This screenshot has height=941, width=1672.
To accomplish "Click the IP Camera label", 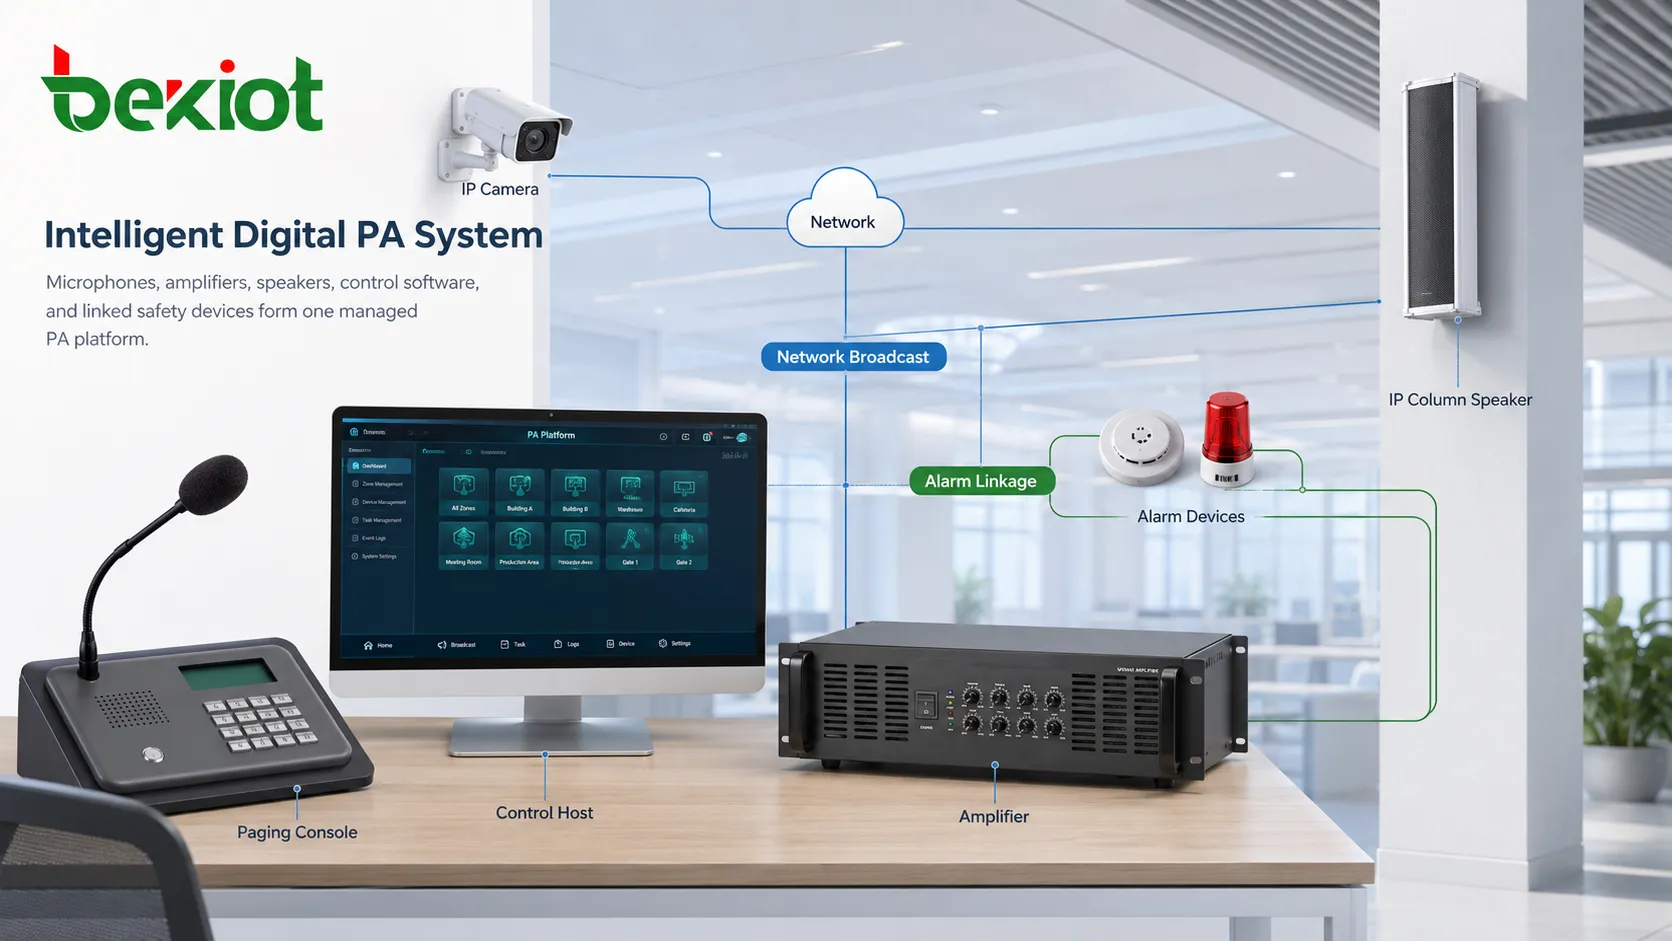I will coord(500,189).
